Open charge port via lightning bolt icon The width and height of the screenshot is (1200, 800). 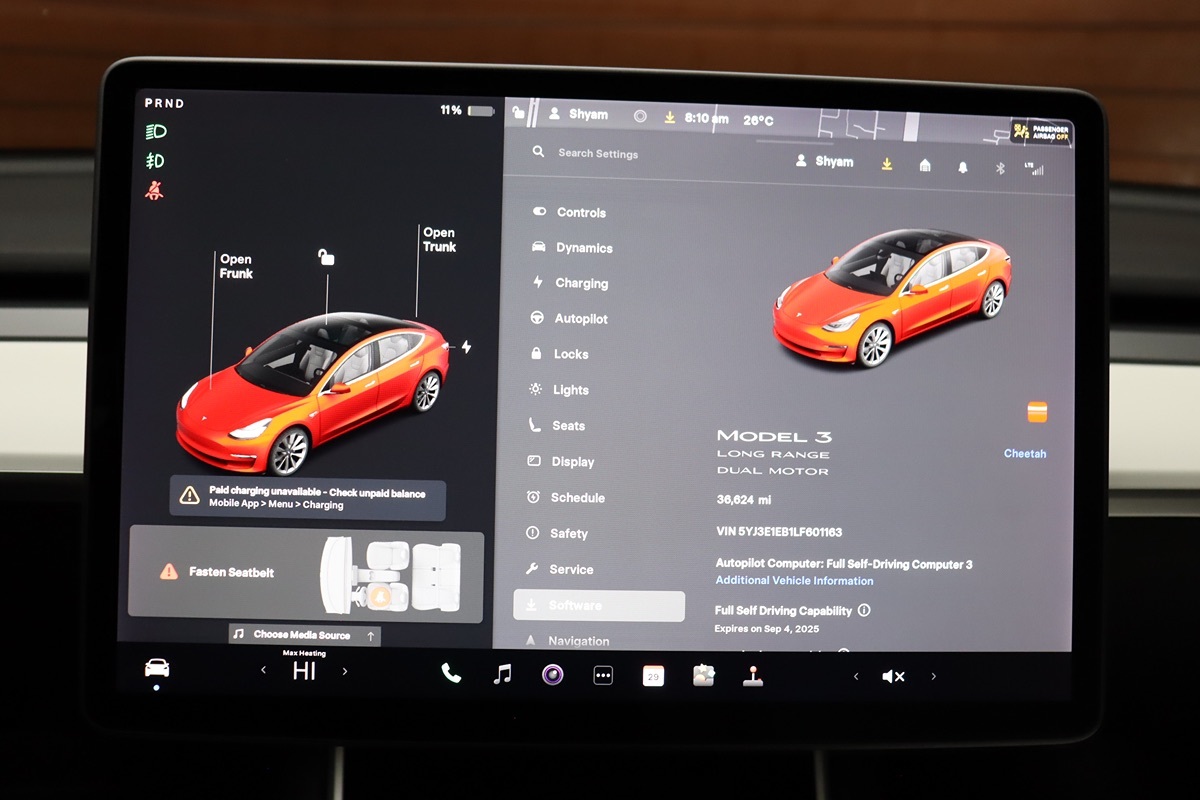(x=466, y=347)
